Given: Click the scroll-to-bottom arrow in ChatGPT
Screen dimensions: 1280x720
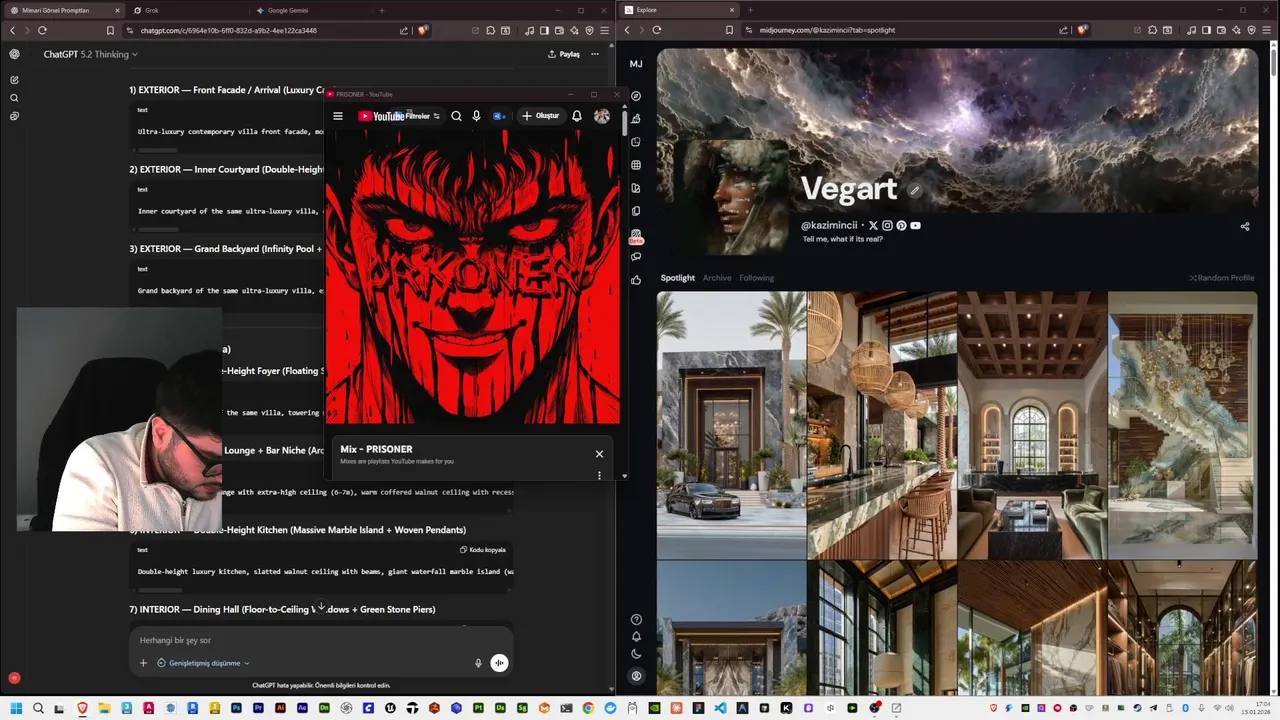Looking at the screenshot, I should (x=321, y=607).
